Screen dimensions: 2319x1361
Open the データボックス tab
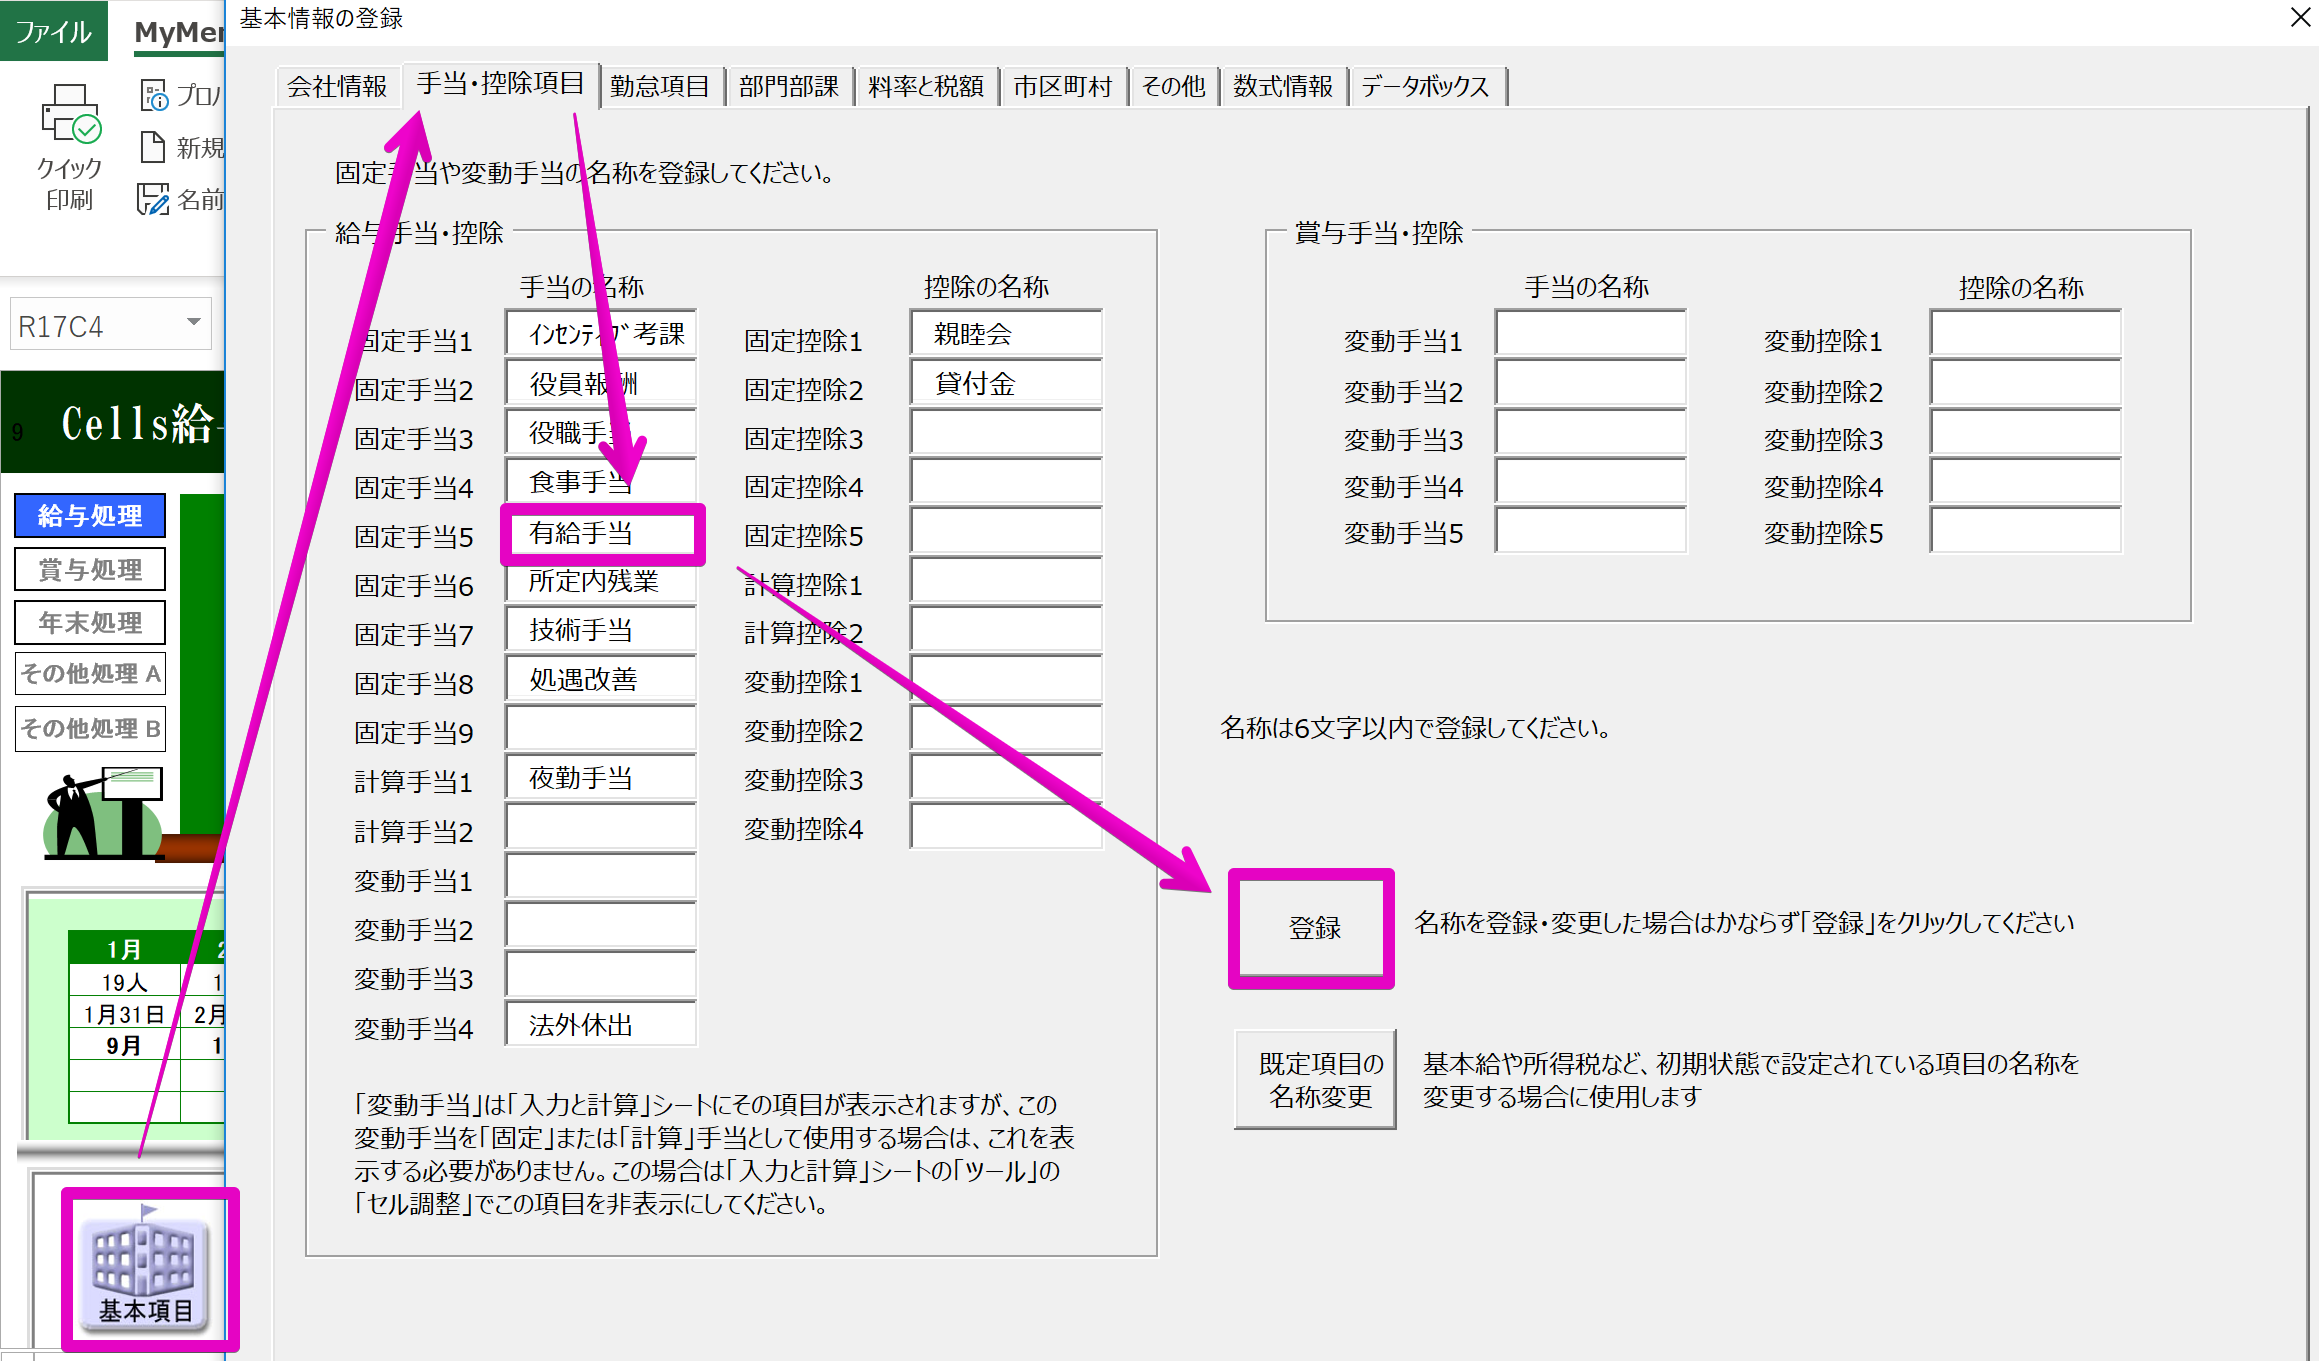(1424, 86)
